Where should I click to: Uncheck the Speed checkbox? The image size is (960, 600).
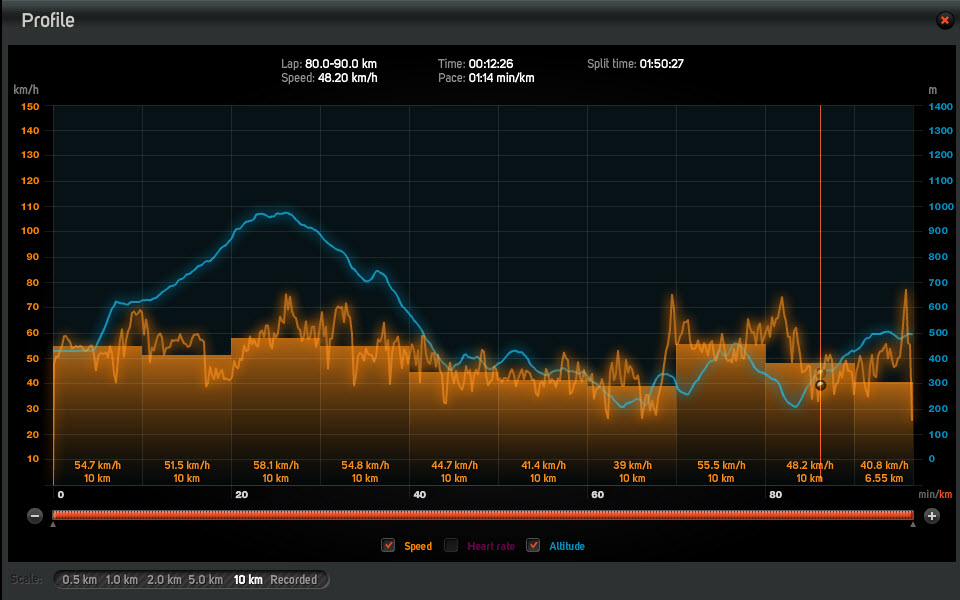tap(388, 545)
